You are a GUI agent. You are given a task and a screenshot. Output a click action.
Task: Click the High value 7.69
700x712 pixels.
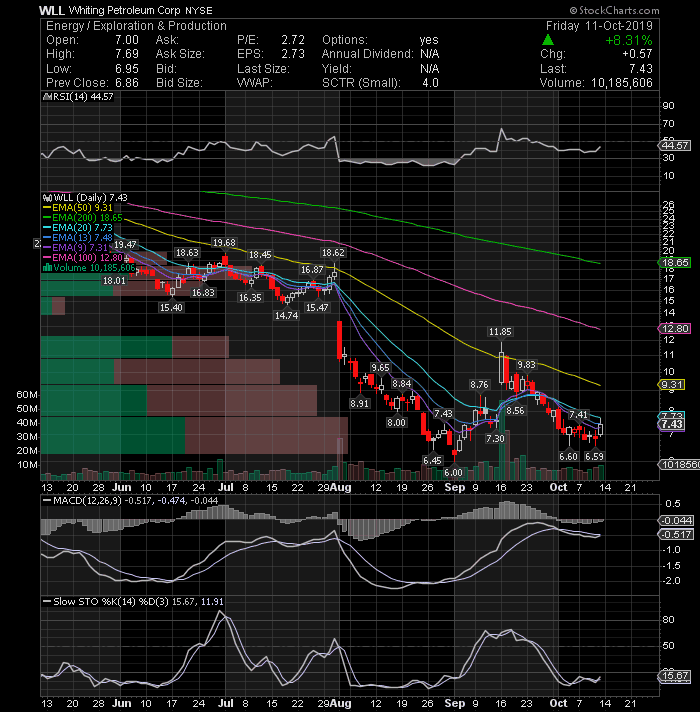pos(127,54)
